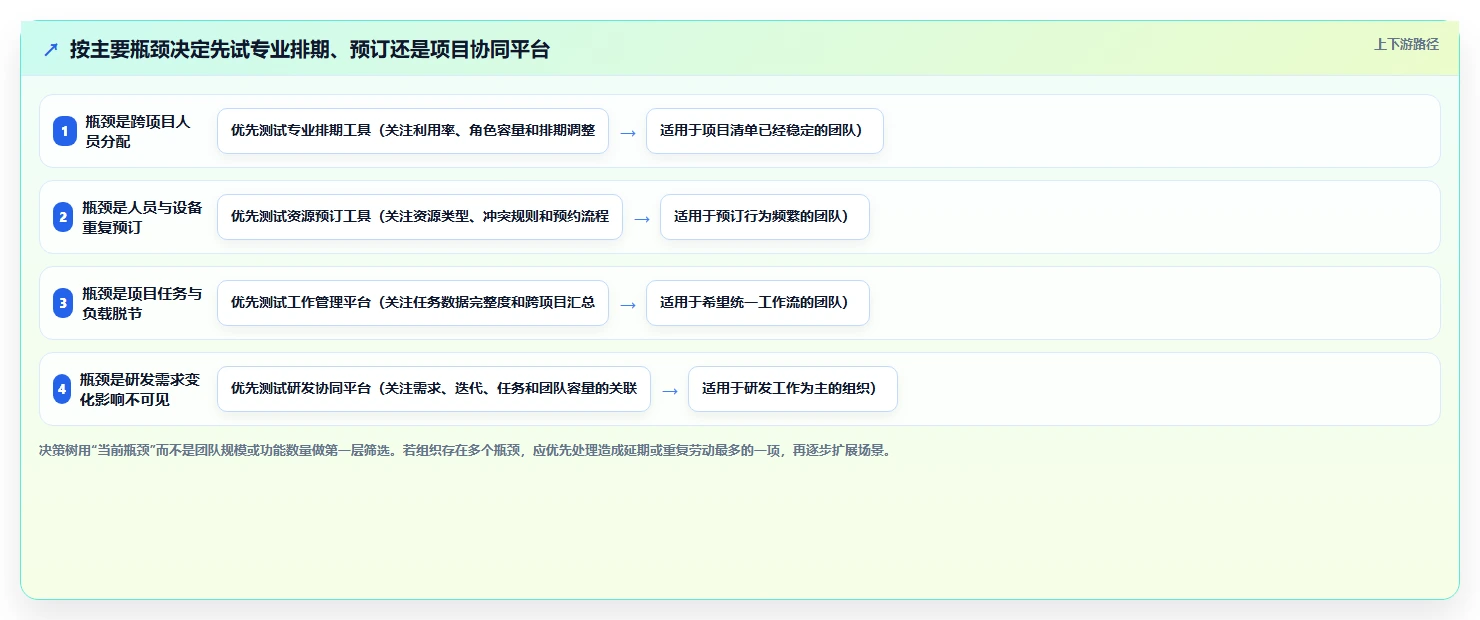The width and height of the screenshot is (1480, 620).
Task: Click the text 瓶颈是研发需求变化影响不可见
Action: tap(140, 389)
